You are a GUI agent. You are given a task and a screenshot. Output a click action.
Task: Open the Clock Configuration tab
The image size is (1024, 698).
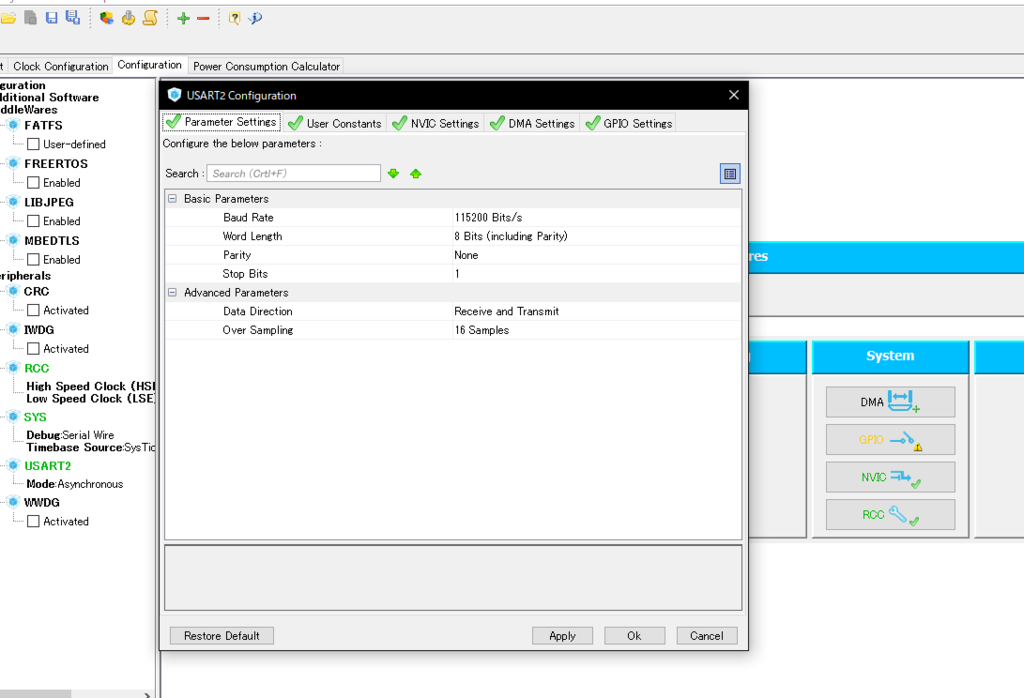[60, 66]
